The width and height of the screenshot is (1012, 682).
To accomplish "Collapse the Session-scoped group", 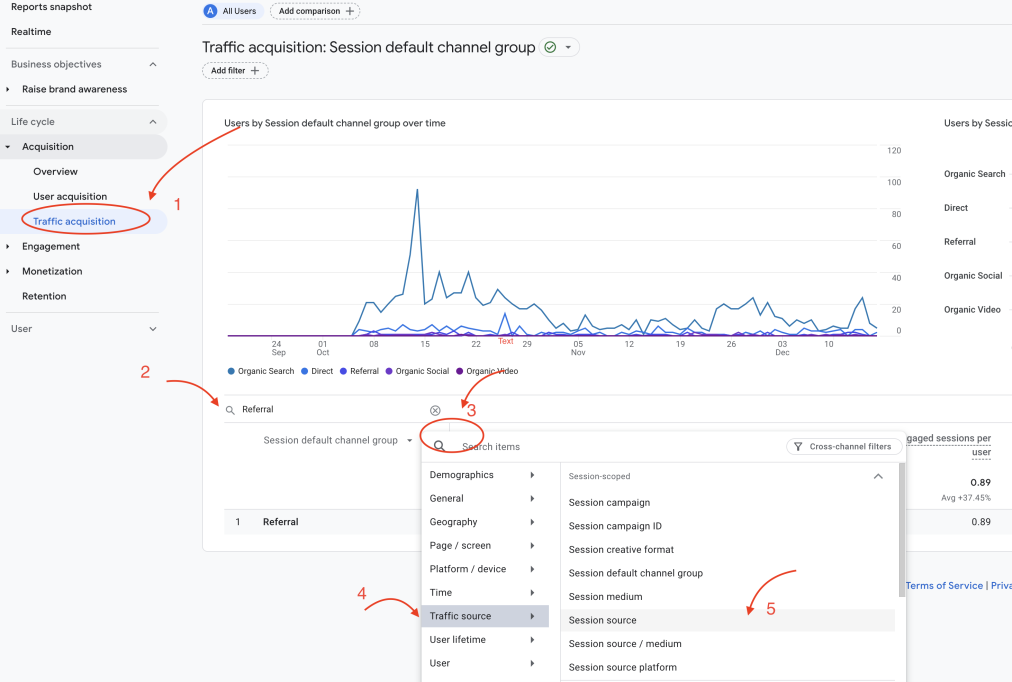I will pos(878,477).
